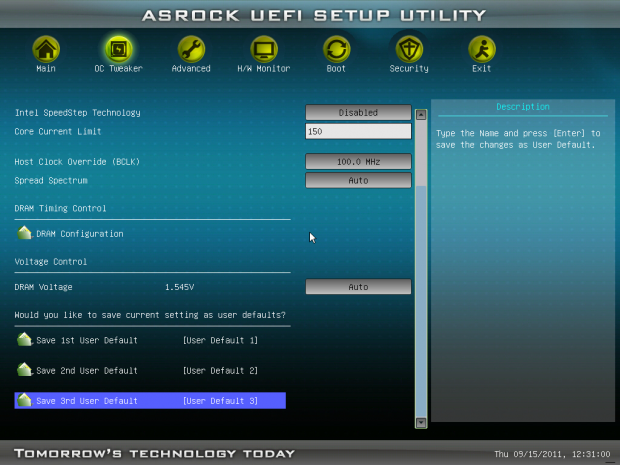
Task: Click the OC Tweaker tab label
Action: [x=118, y=68]
